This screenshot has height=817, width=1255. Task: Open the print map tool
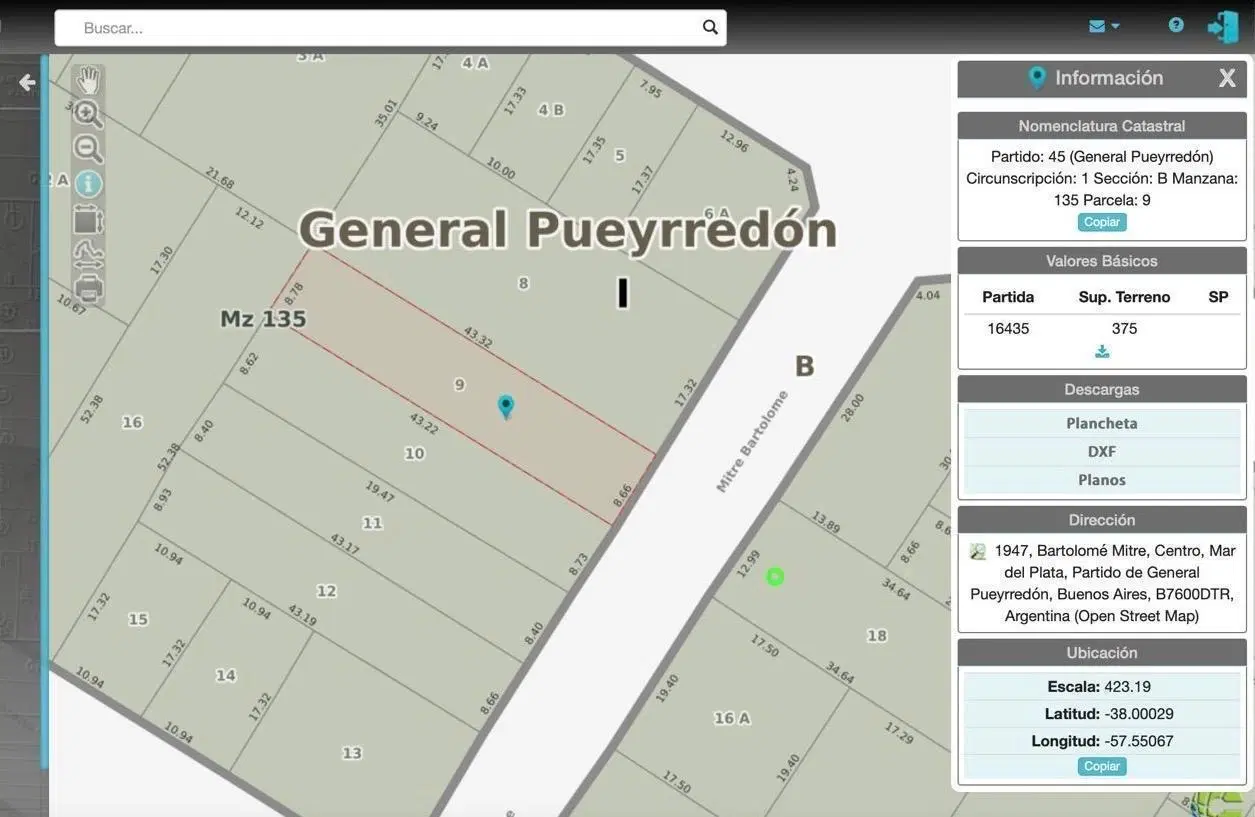click(x=88, y=288)
